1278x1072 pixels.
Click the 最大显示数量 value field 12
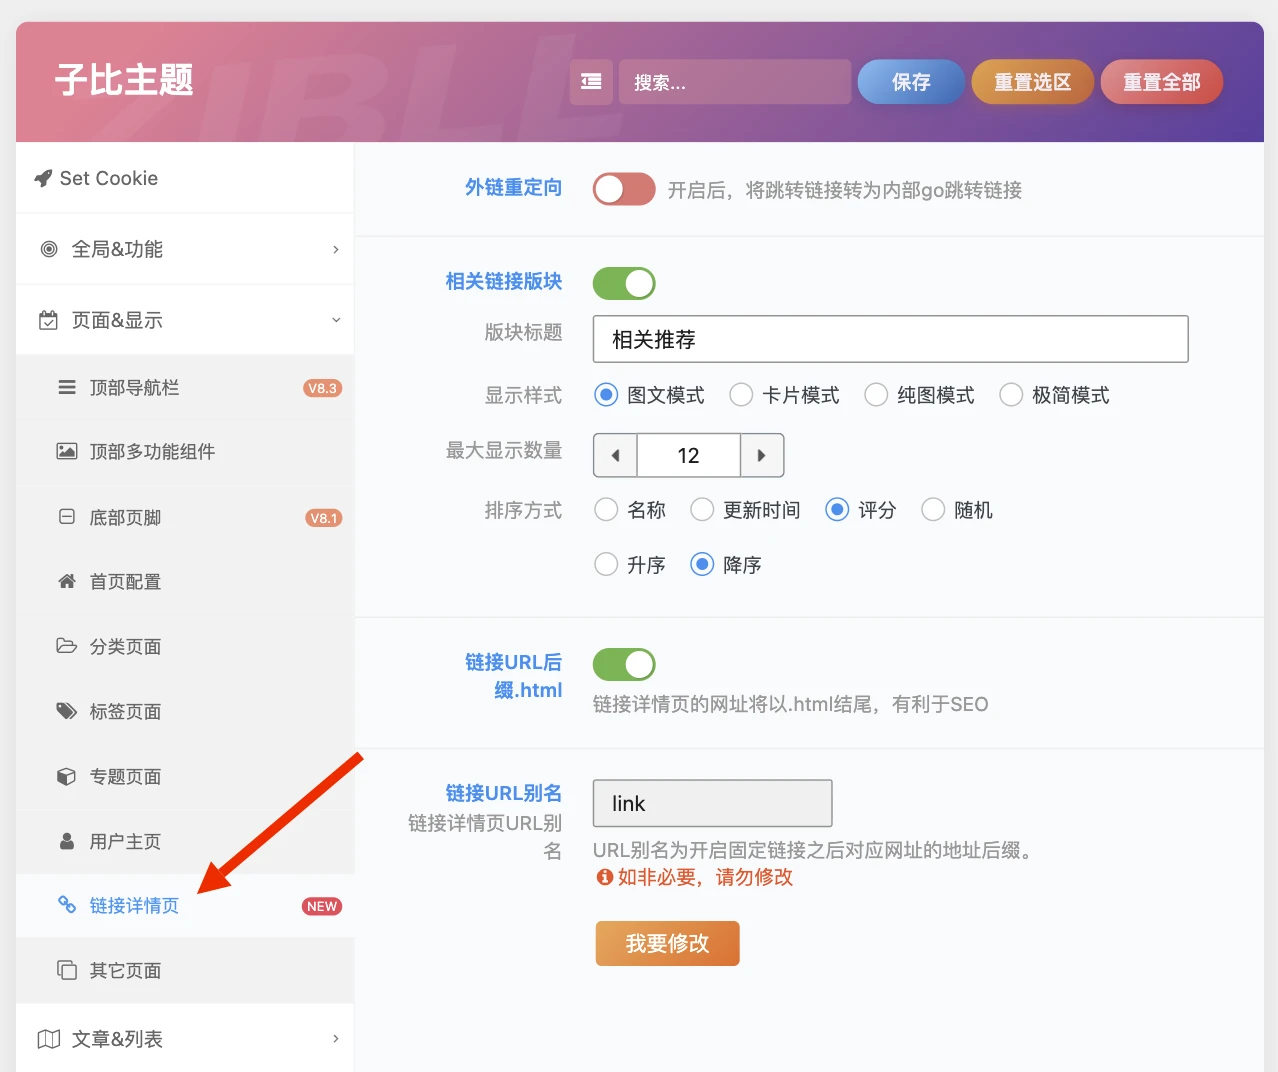coord(688,456)
